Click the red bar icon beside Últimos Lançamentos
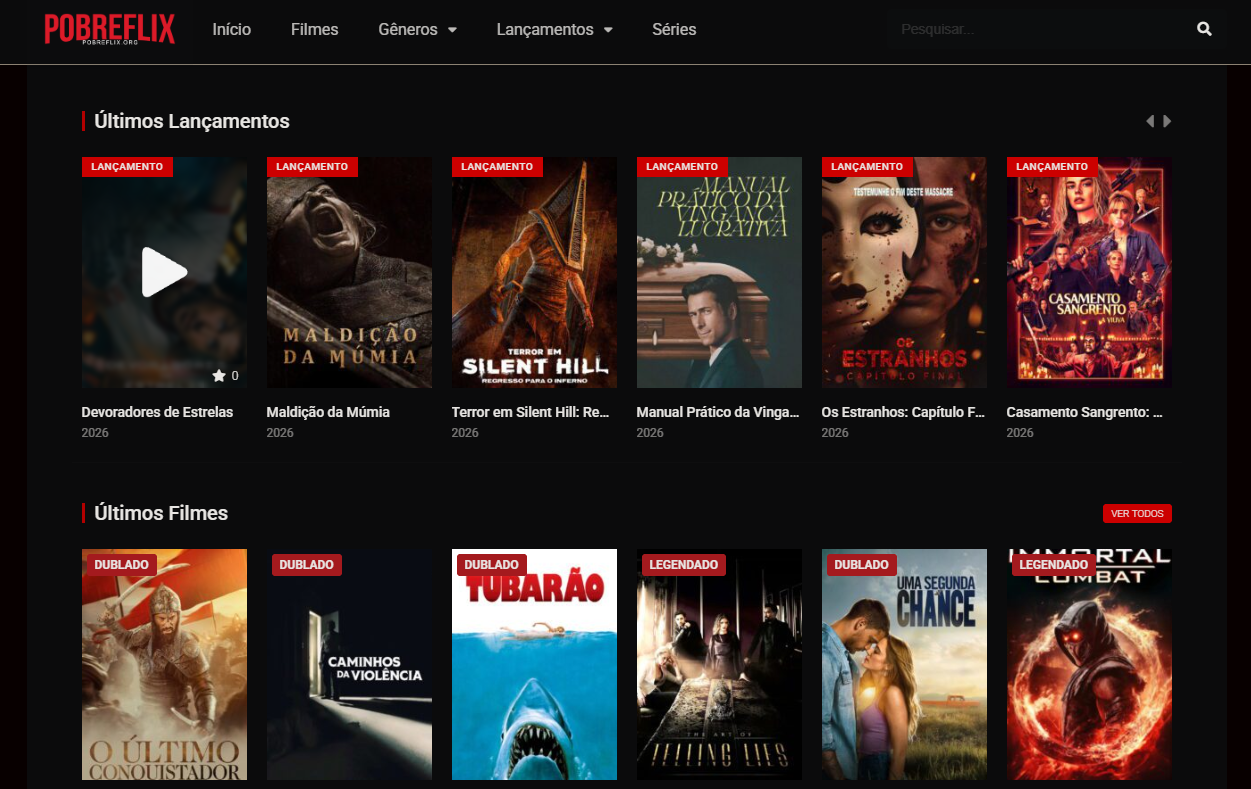 click(x=83, y=120)
